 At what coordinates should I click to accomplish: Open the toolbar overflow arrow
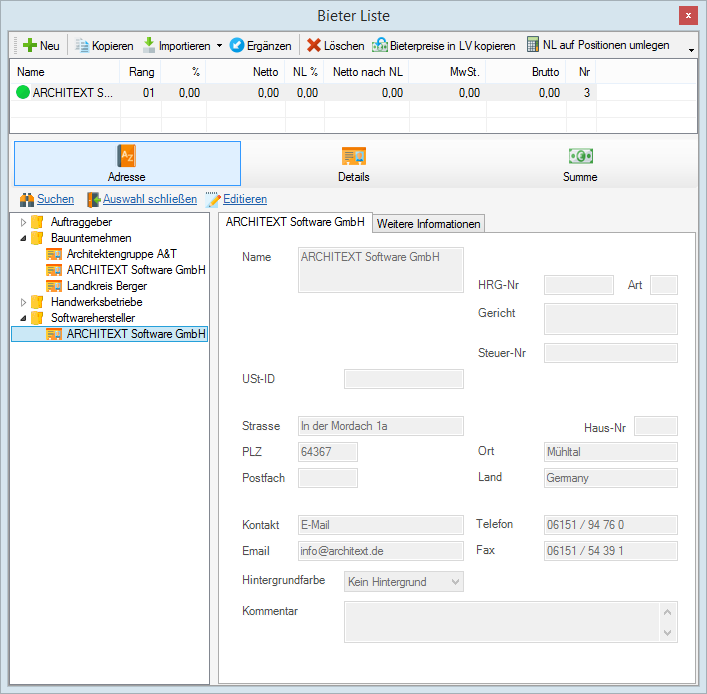coord(691,50)
